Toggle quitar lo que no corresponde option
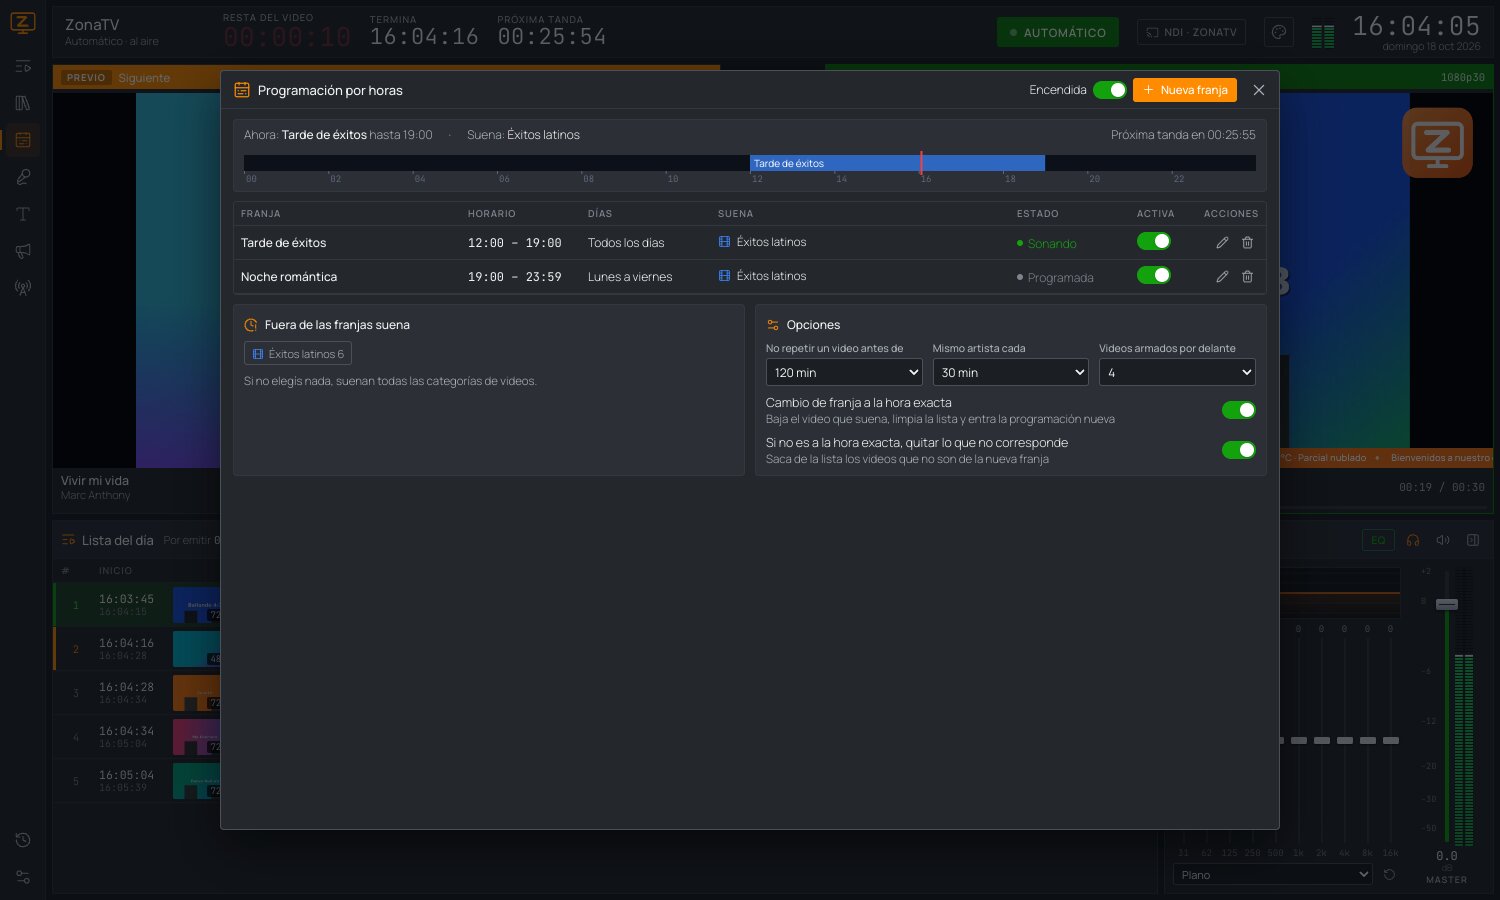The width and height of the screenshot is (1500, 900). coord(1239,450)
